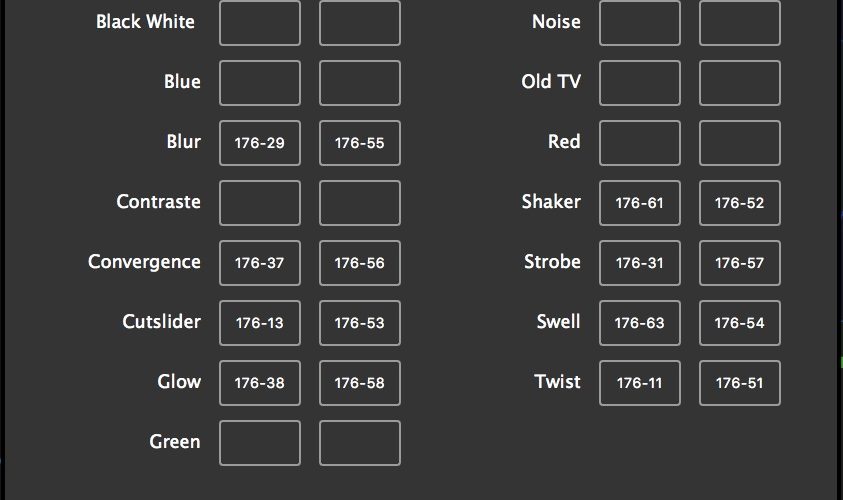The width and height of the screenshot is (843, 500).
Task: Select the Shaker field showing 176-52
Action: pos(740,203)
